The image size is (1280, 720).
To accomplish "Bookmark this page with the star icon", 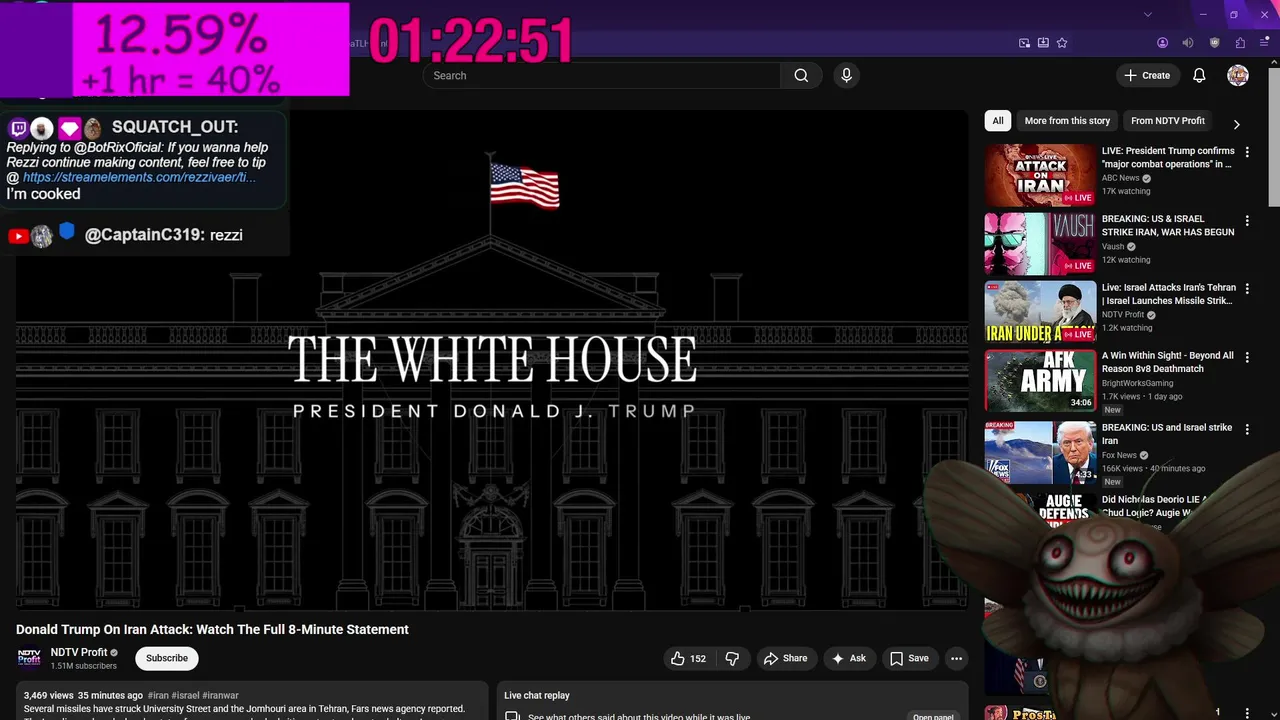I will point(1062,43).
